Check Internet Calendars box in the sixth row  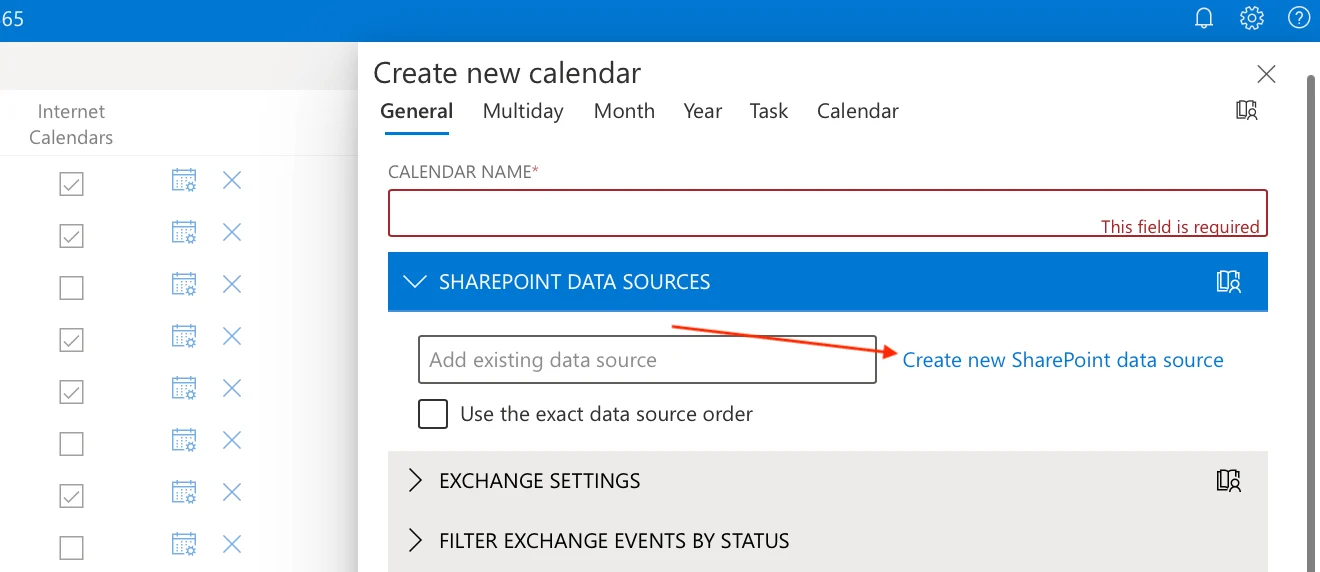[x=71, y=444]
